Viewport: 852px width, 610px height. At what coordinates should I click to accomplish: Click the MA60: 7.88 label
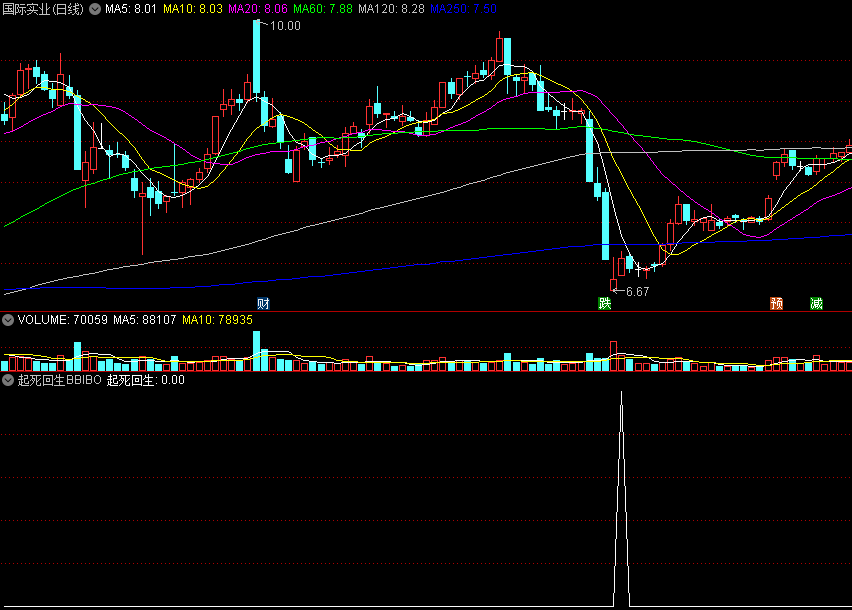tap(323, 9)
